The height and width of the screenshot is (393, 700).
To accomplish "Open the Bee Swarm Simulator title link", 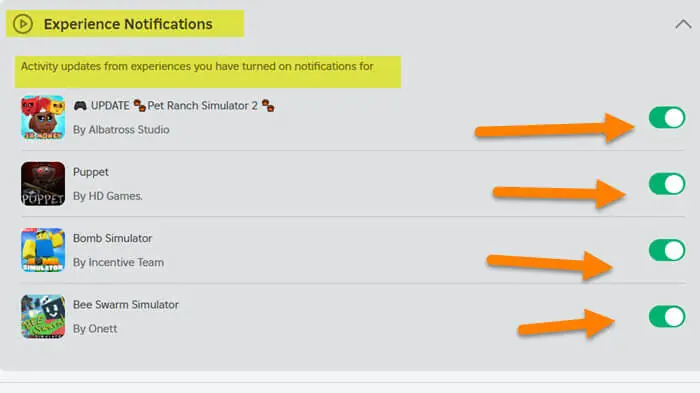I will (x=126, y=305).
